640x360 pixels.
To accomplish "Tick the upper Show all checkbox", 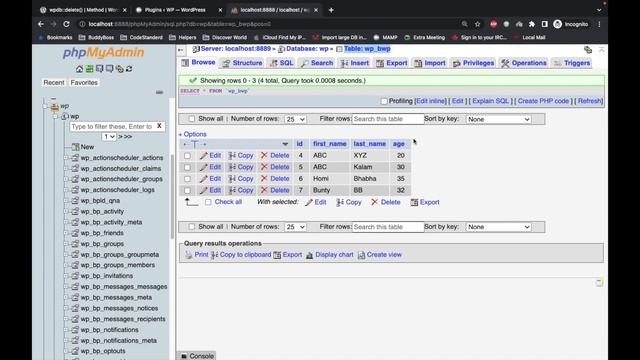I will tap(191, 119).
